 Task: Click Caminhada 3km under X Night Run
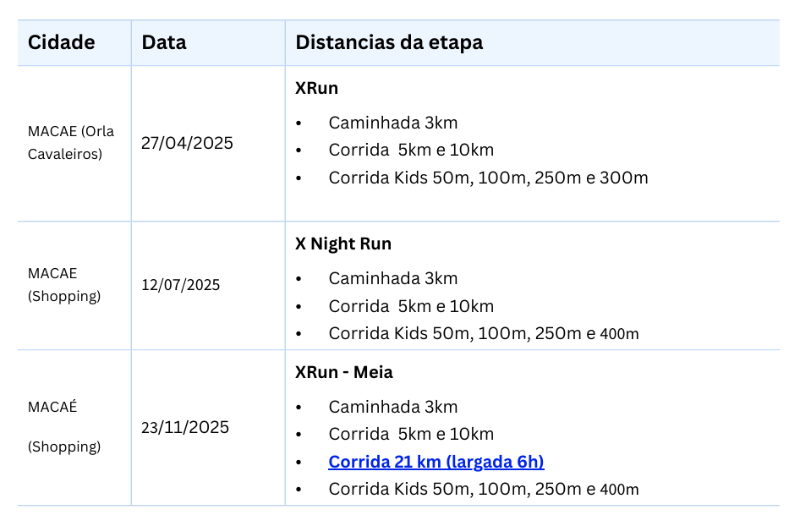[393, 278]
